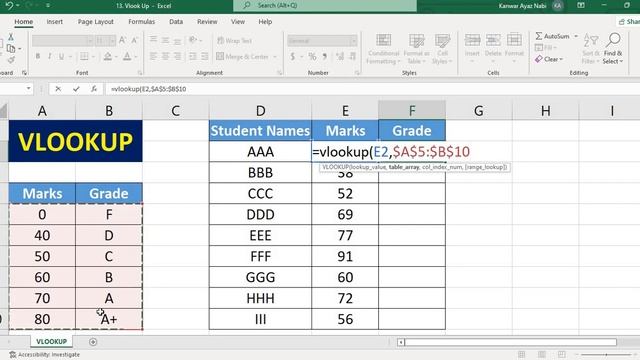Viewport: 640px width, 360px height.
Task: Click the Orientation text angle icon
Action: [193, 40]
